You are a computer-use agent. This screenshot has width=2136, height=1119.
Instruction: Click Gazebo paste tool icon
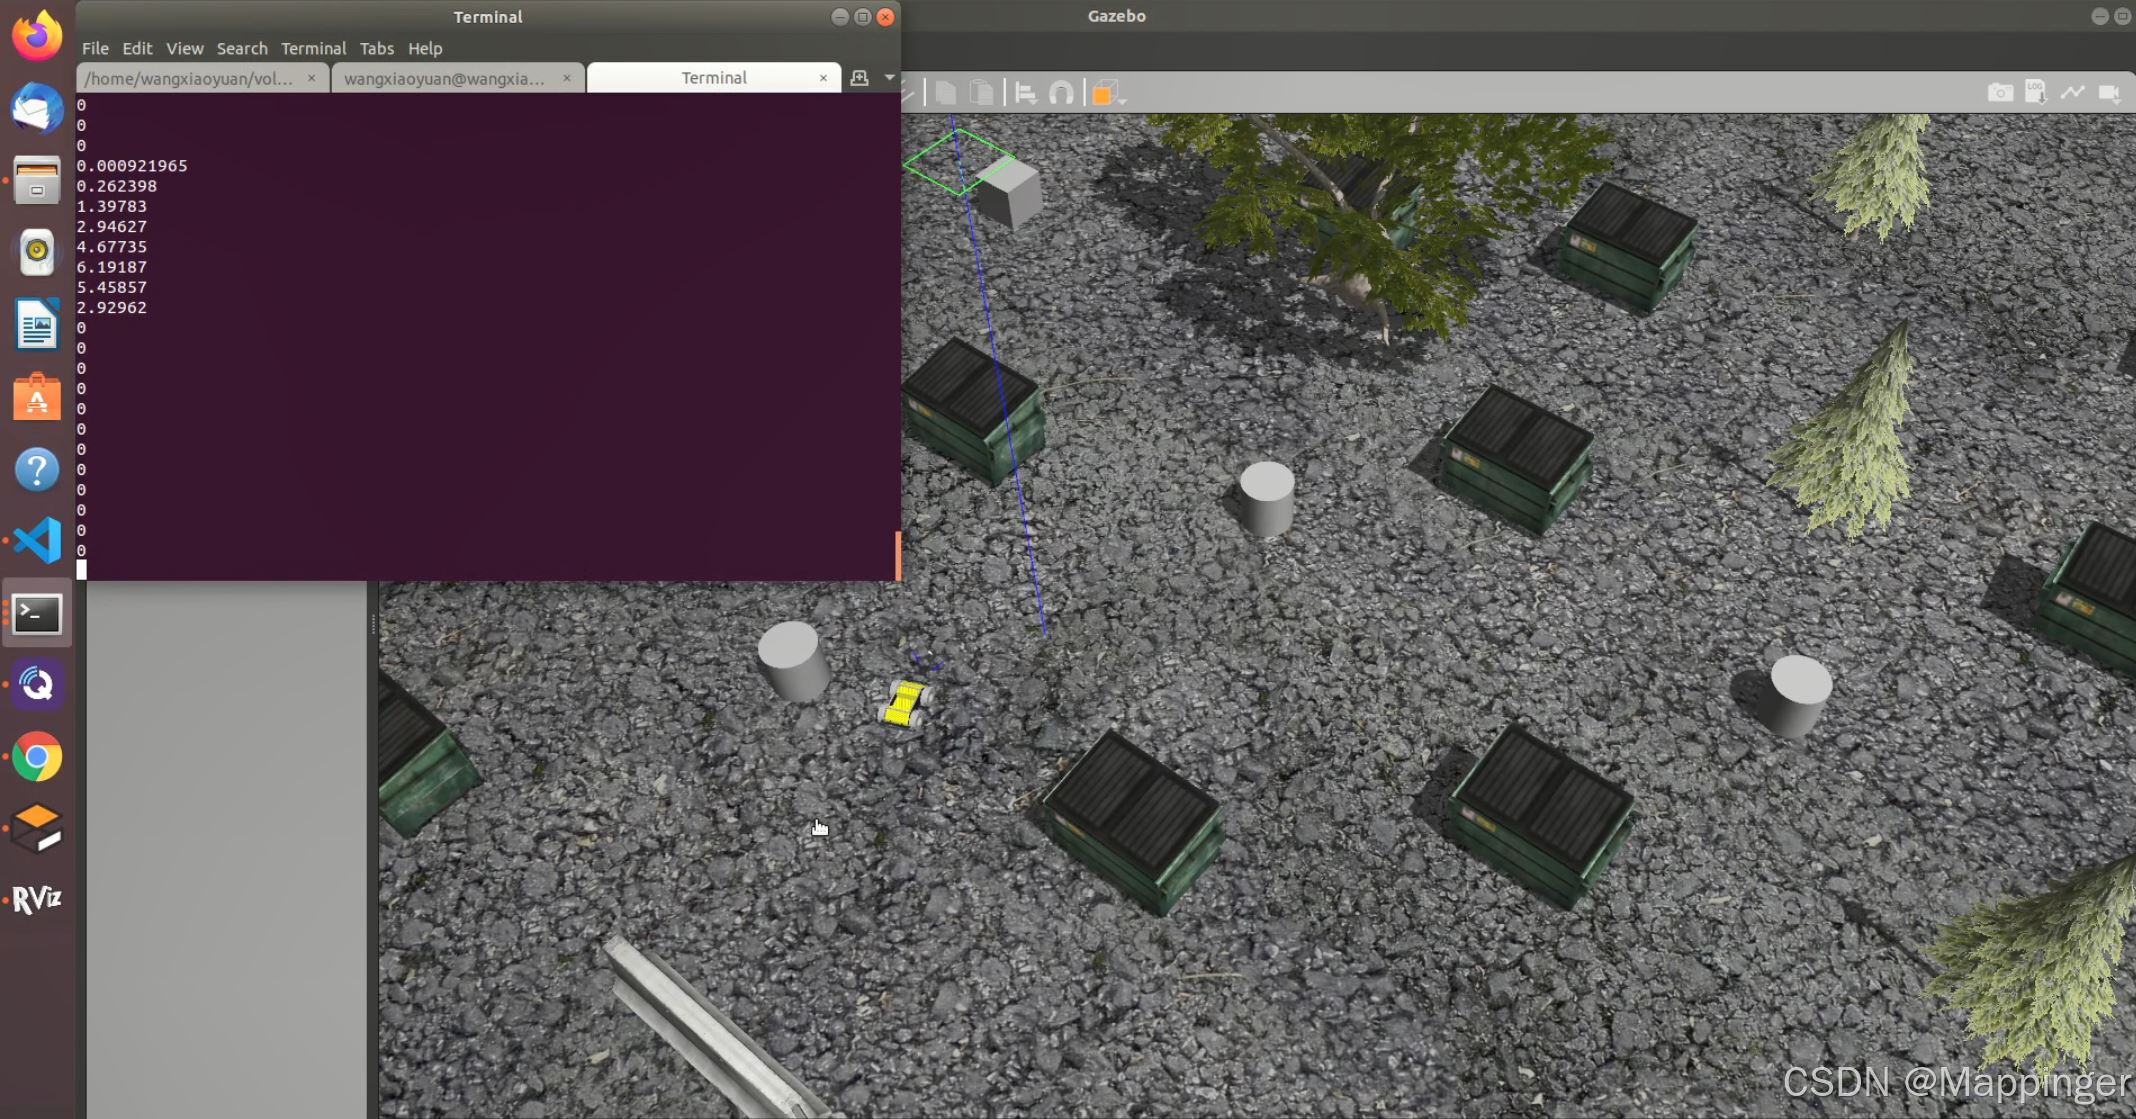[982, 93]
